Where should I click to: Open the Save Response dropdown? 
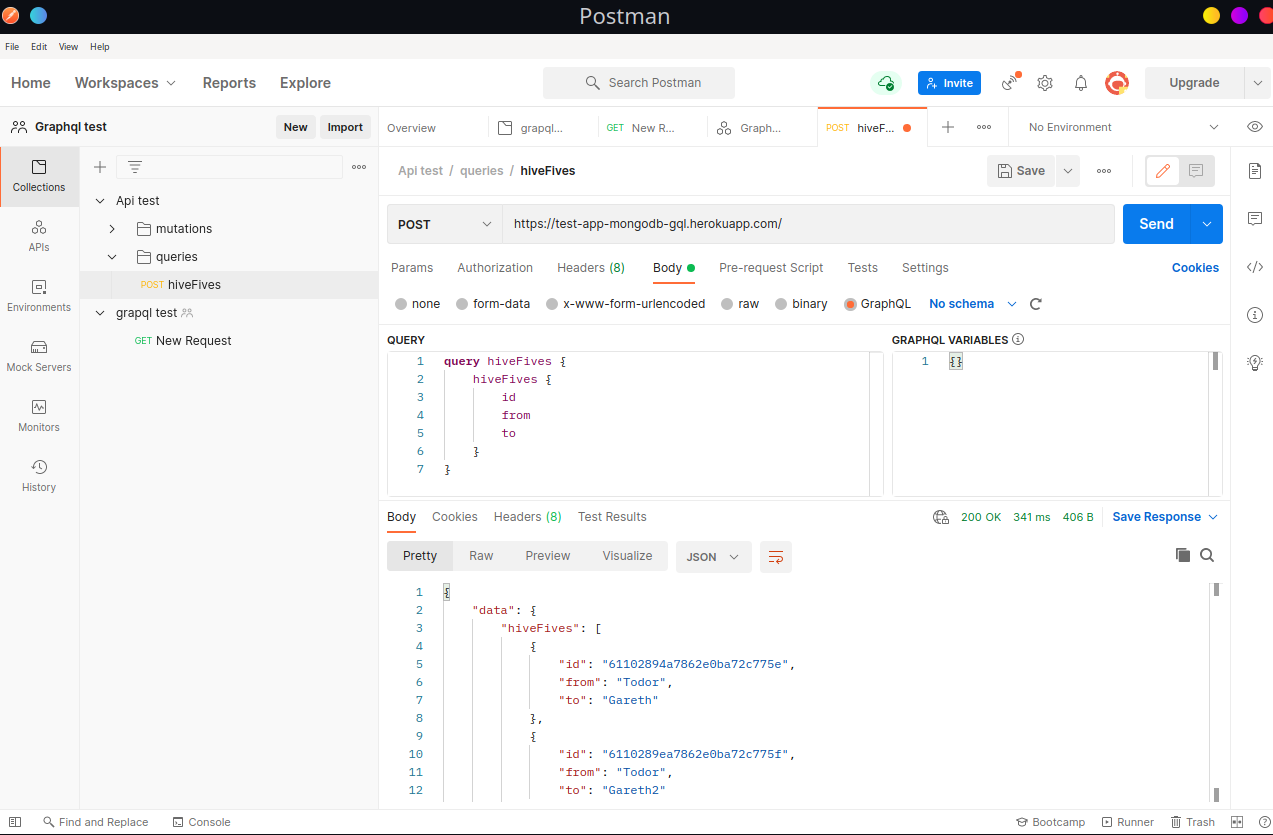pyautogui.click(x=1165, y=517)
